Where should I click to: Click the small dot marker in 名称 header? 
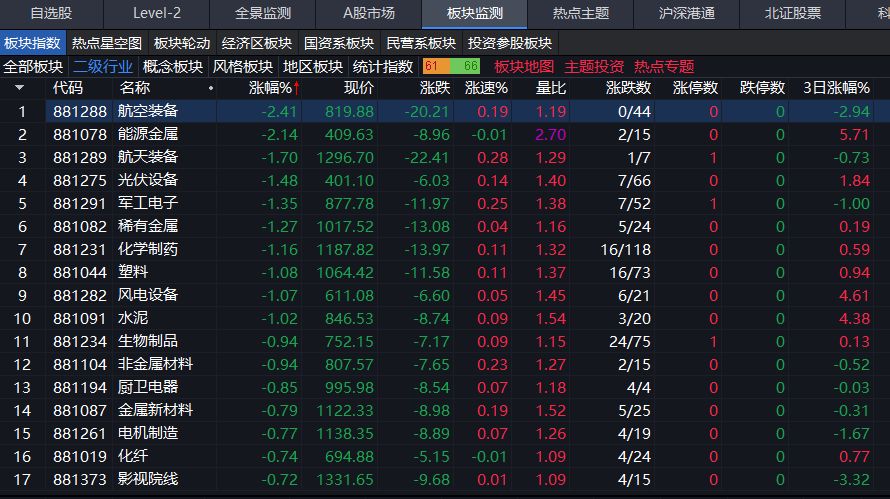click(210, 89)
